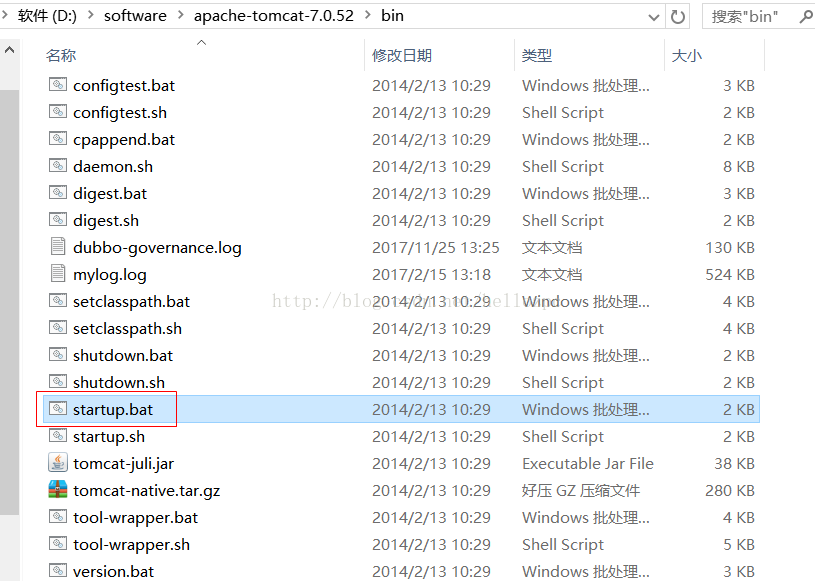The image size is (815, 581).
Task: Click the shutdown.sh file icon
Action: [x=58, y=381]
